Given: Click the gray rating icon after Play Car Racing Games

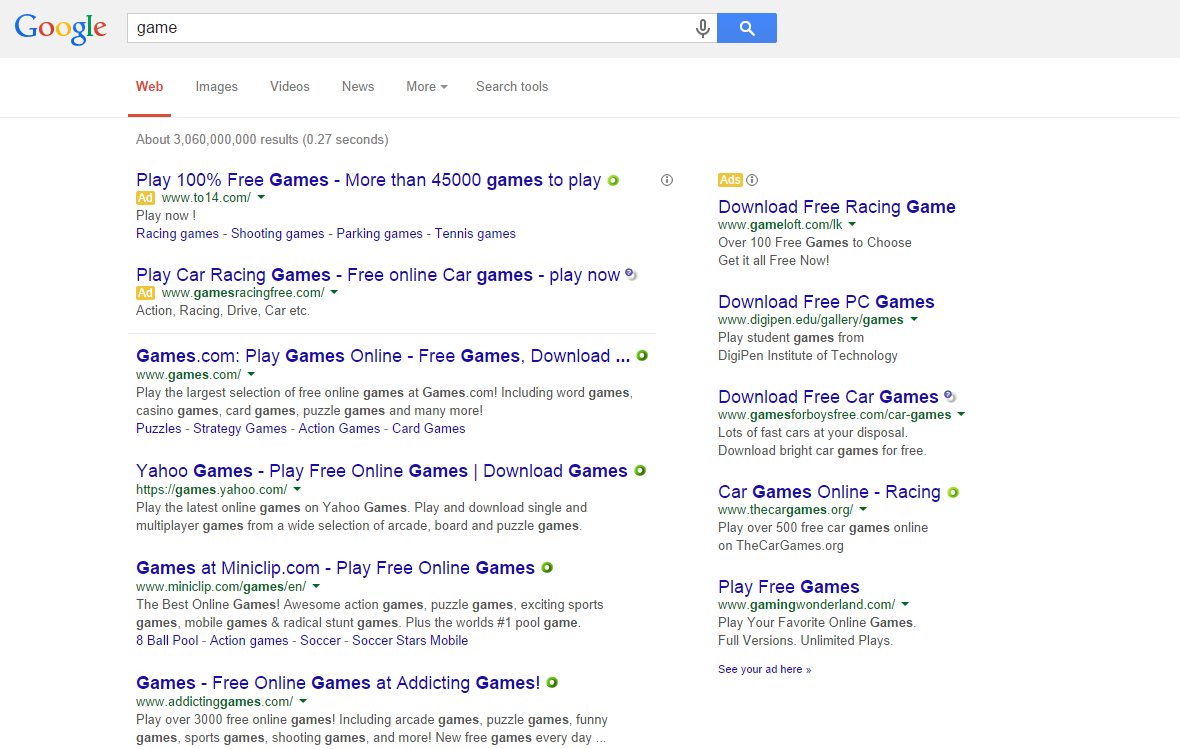Looking at the screenshot, I should point(631,275).
